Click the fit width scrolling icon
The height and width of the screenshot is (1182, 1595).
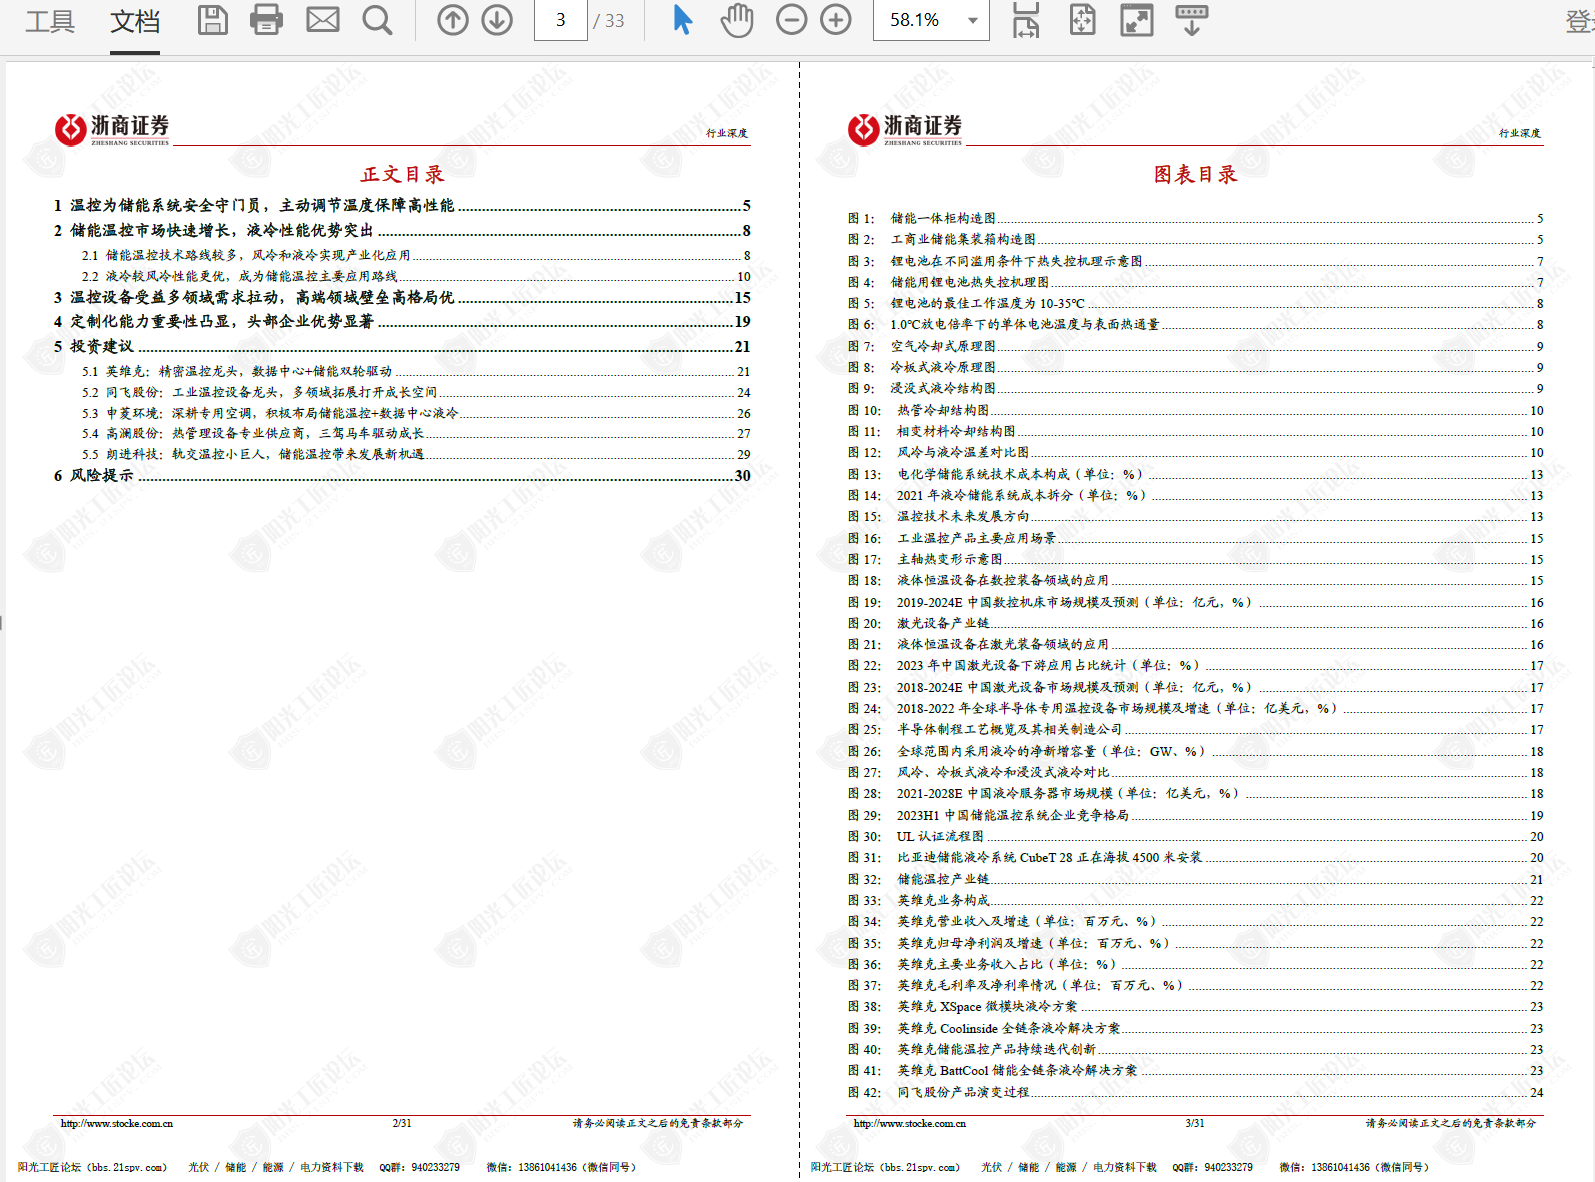click(1026, 20)
